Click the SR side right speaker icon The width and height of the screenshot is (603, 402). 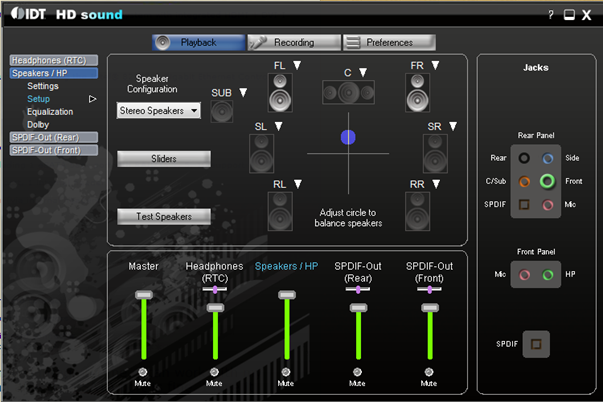[x=435, y=153]
